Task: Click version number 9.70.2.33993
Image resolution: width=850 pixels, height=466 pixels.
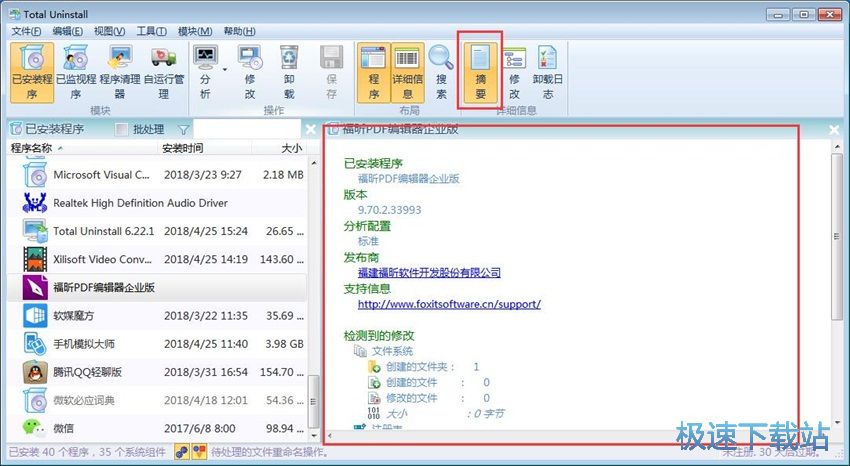Action: (389, 210)
